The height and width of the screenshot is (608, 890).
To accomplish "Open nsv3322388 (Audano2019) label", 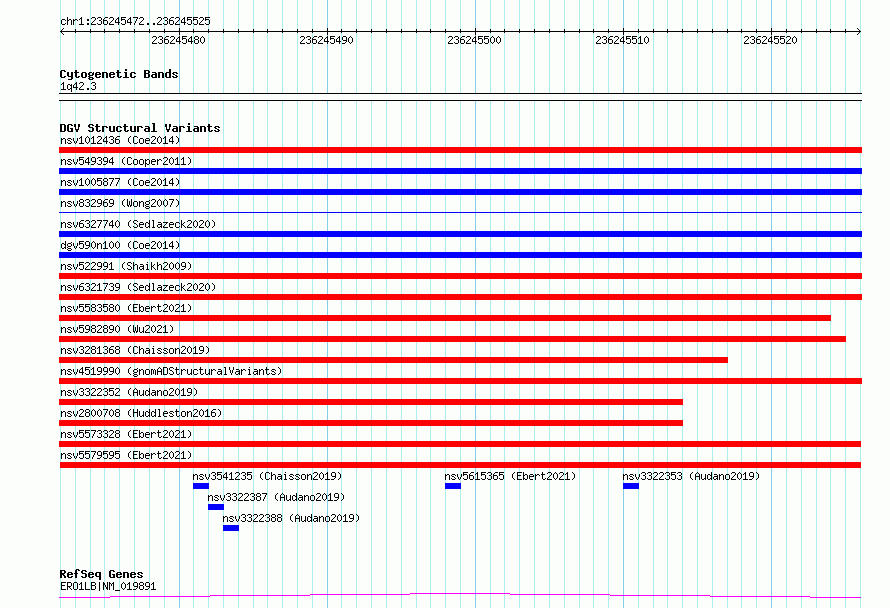I will click(291, 518).
